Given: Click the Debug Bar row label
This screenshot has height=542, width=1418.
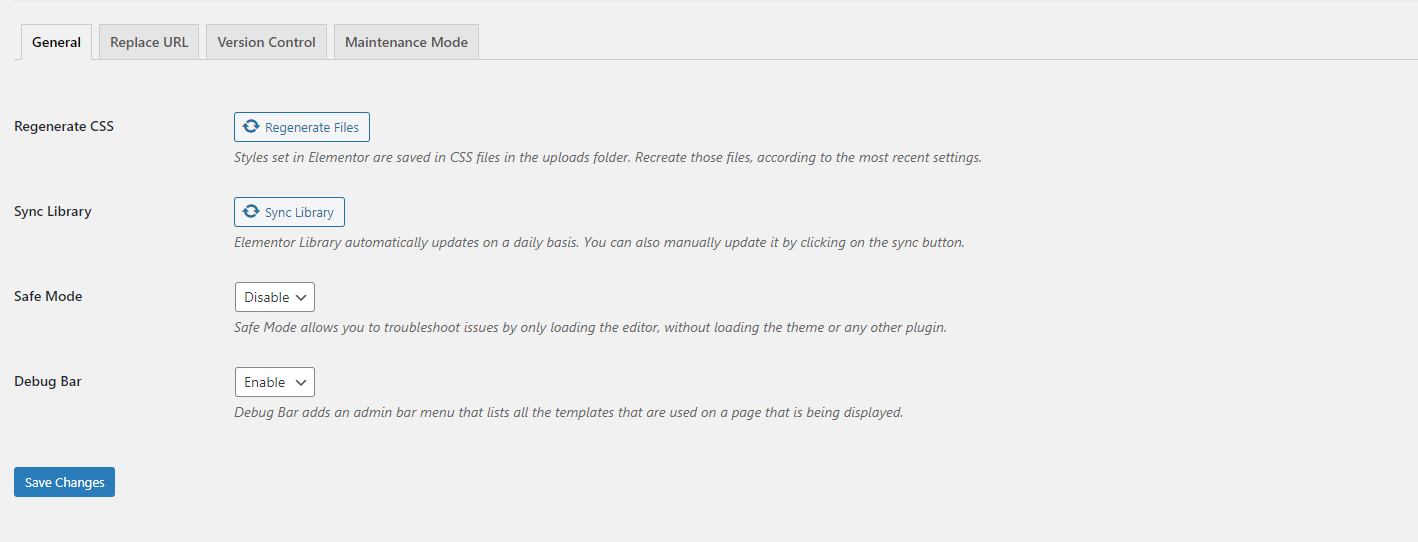Looking at the screenshot, I should tap(48, 382).
